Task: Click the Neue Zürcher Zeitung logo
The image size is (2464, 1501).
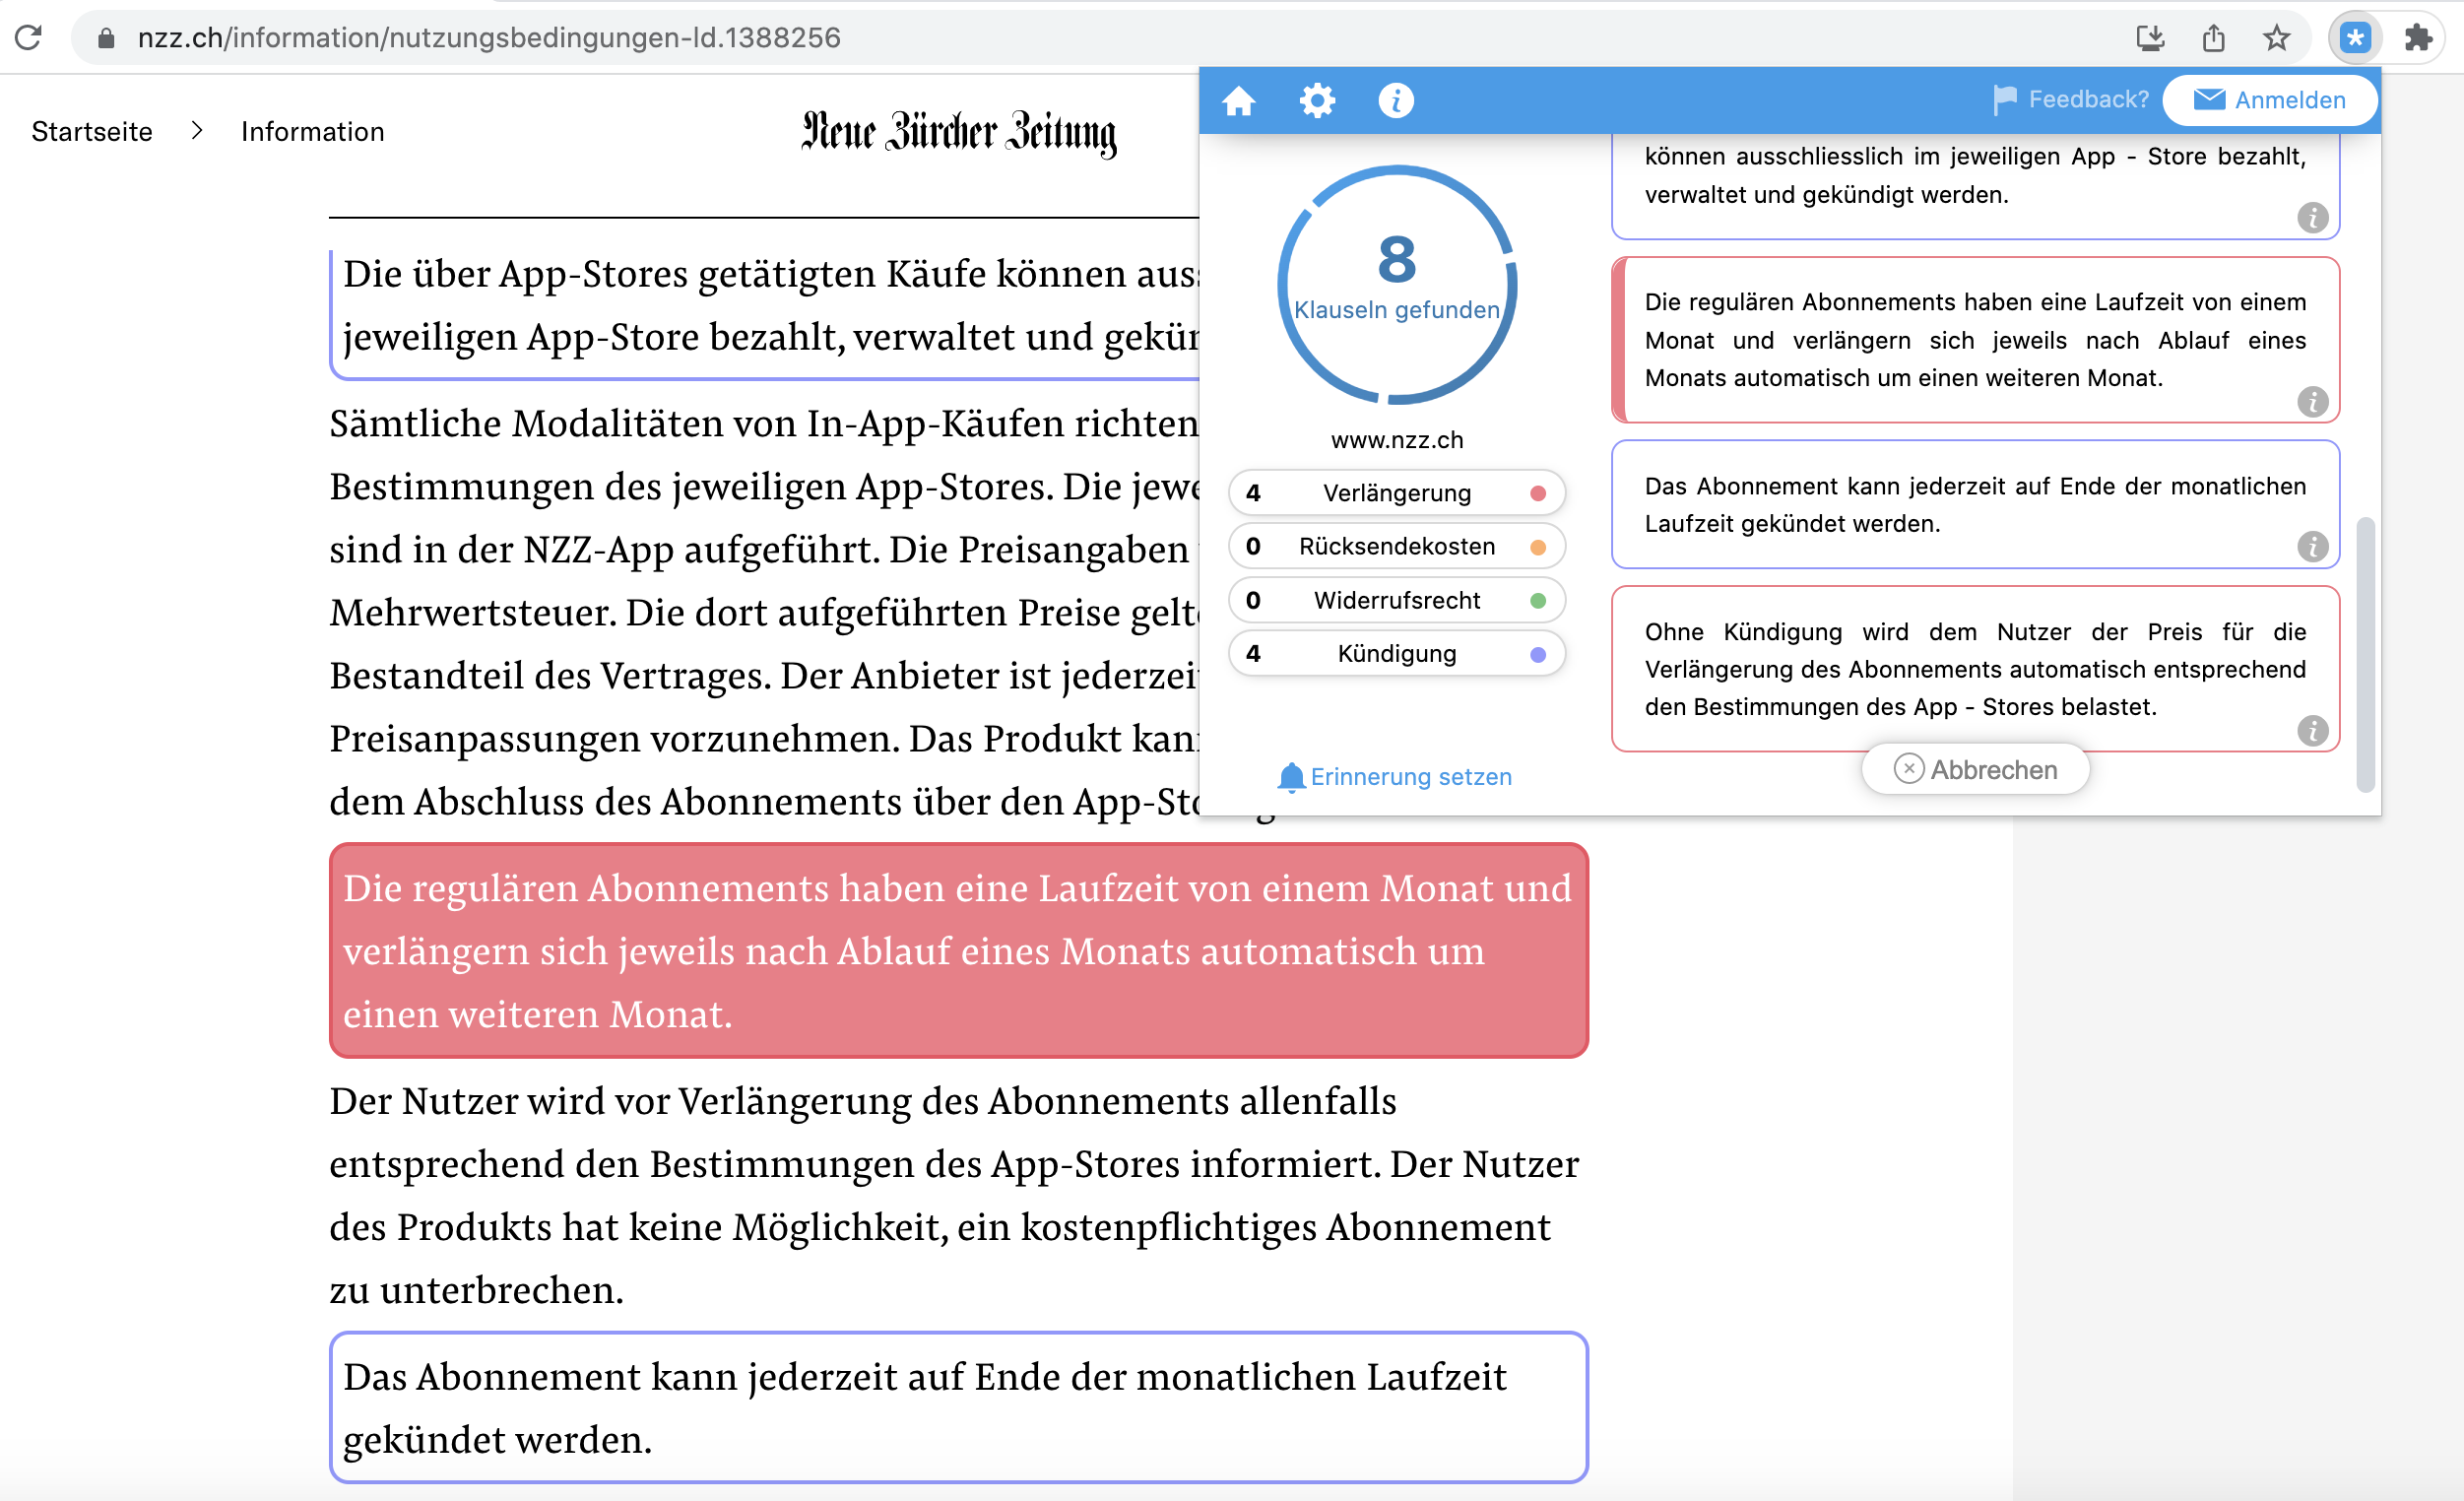Action: pyautogui.click(x=958, y=133)
